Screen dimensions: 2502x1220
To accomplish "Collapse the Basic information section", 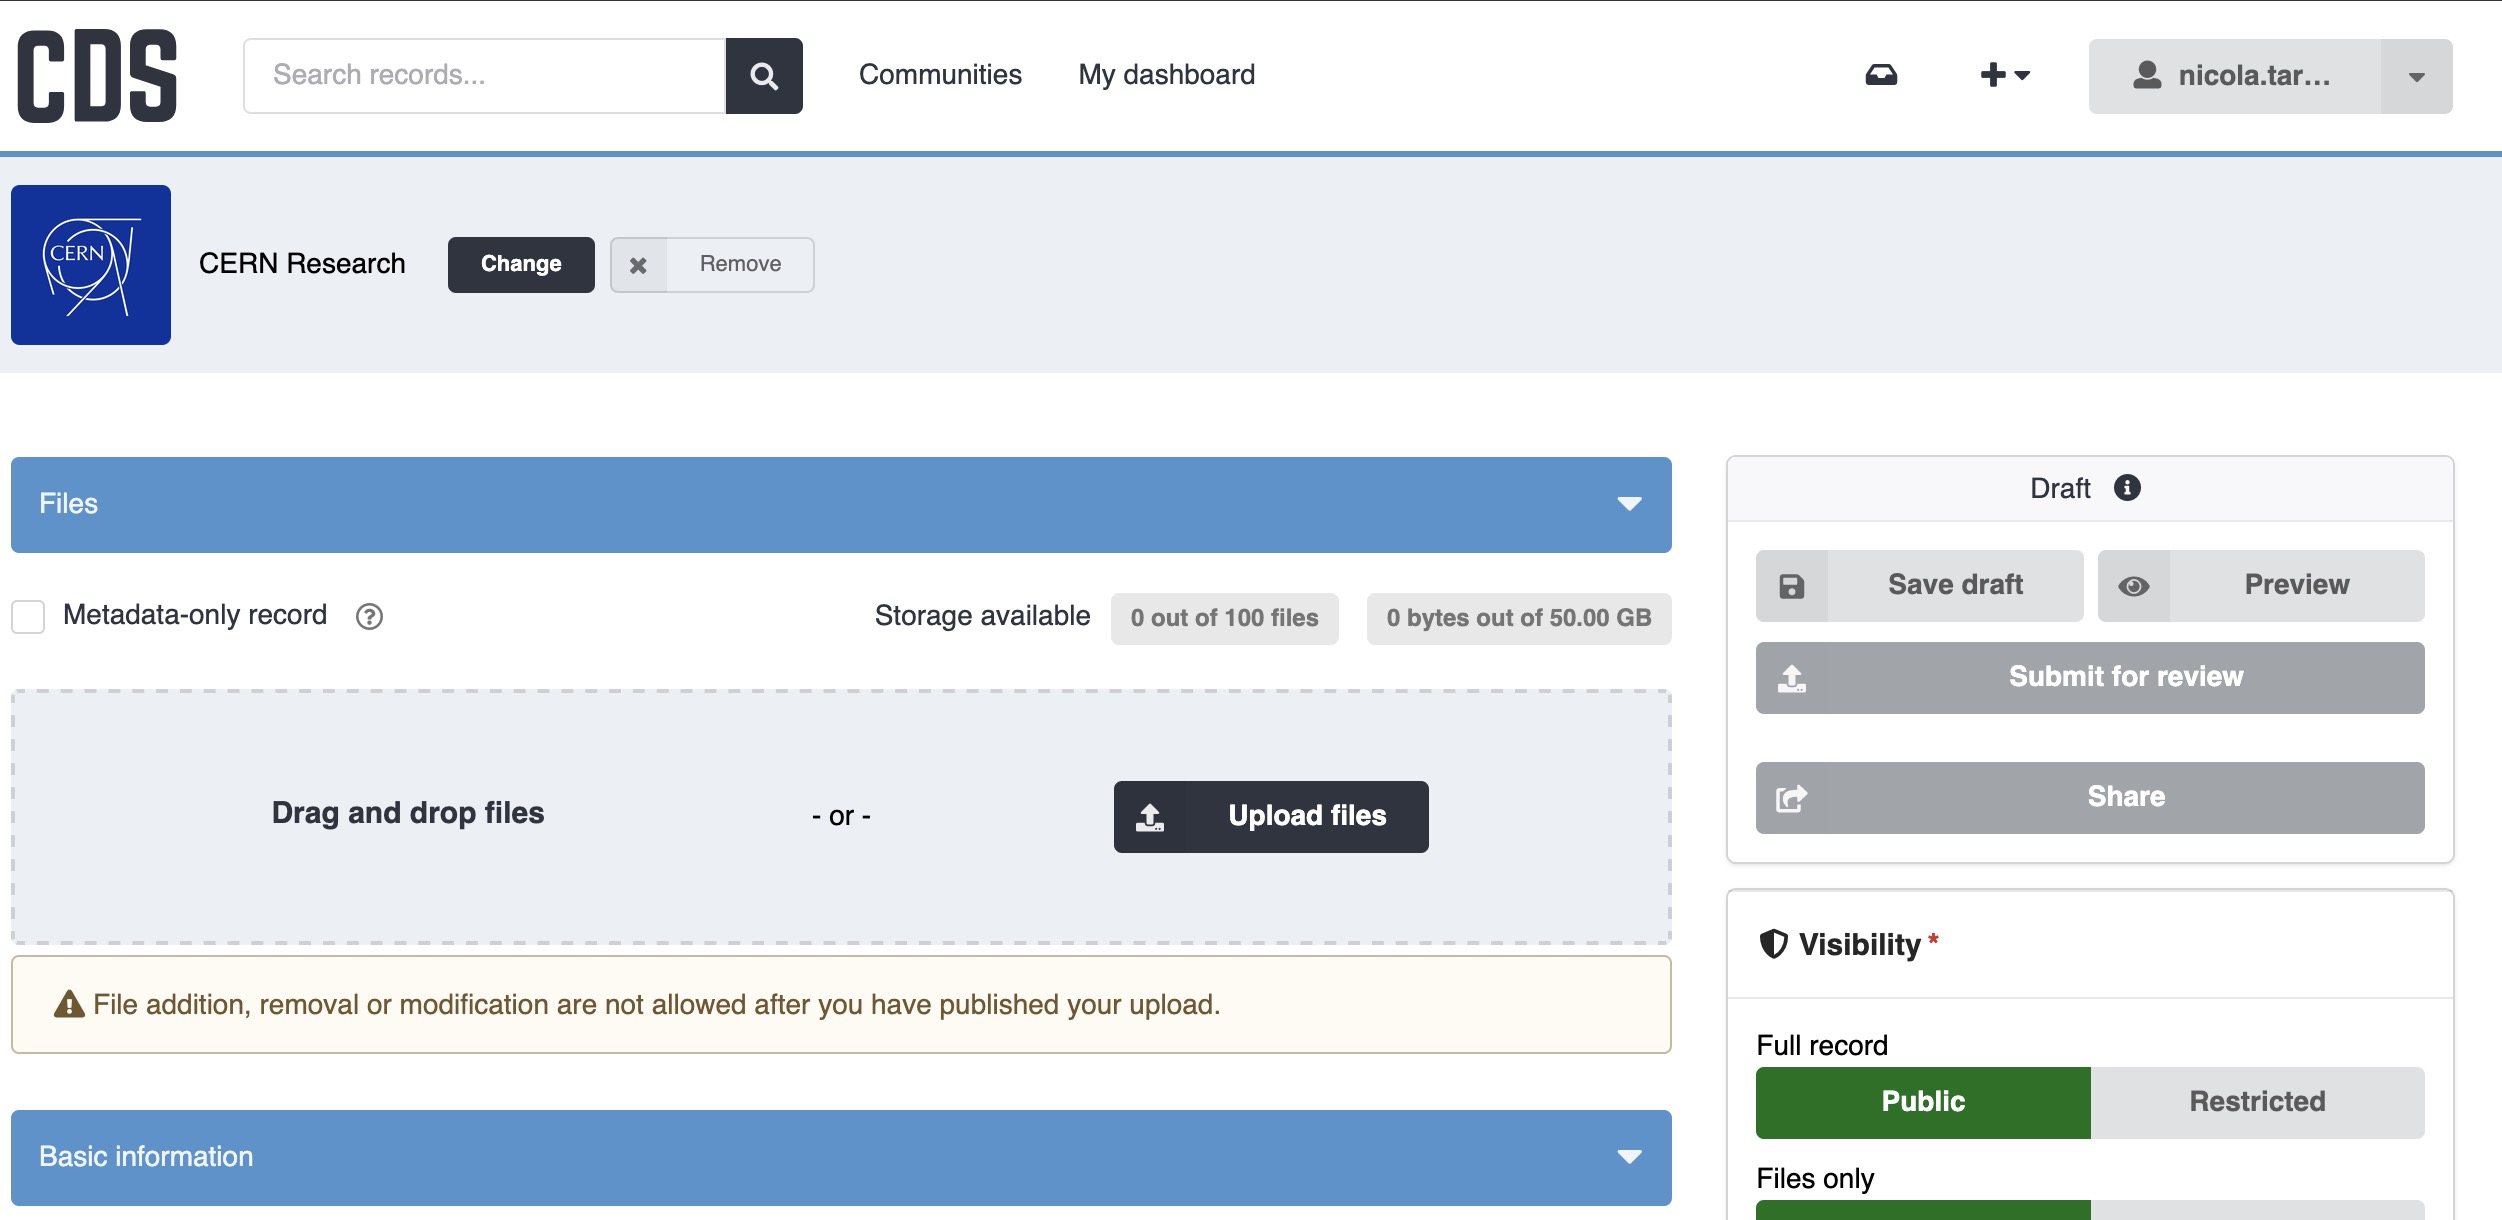I will (x=1629, y=1157).
